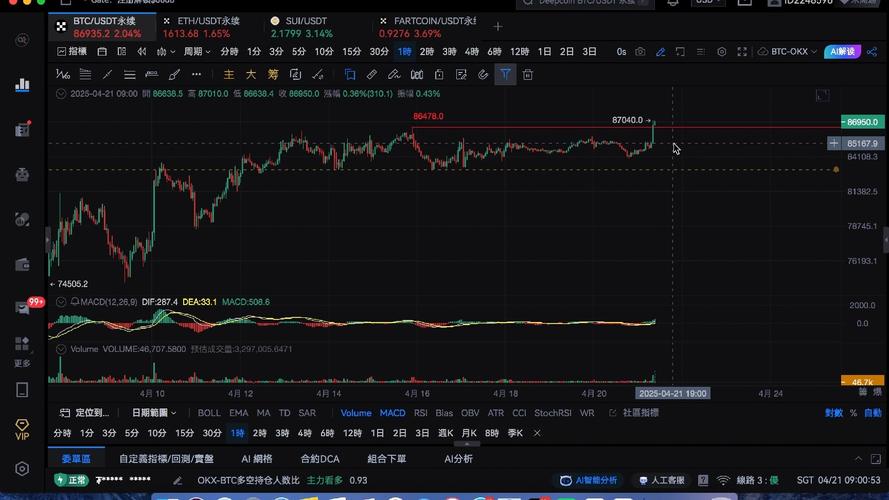
Task: Click the AI智能分析 button
Action: click(x=590, y=480)
